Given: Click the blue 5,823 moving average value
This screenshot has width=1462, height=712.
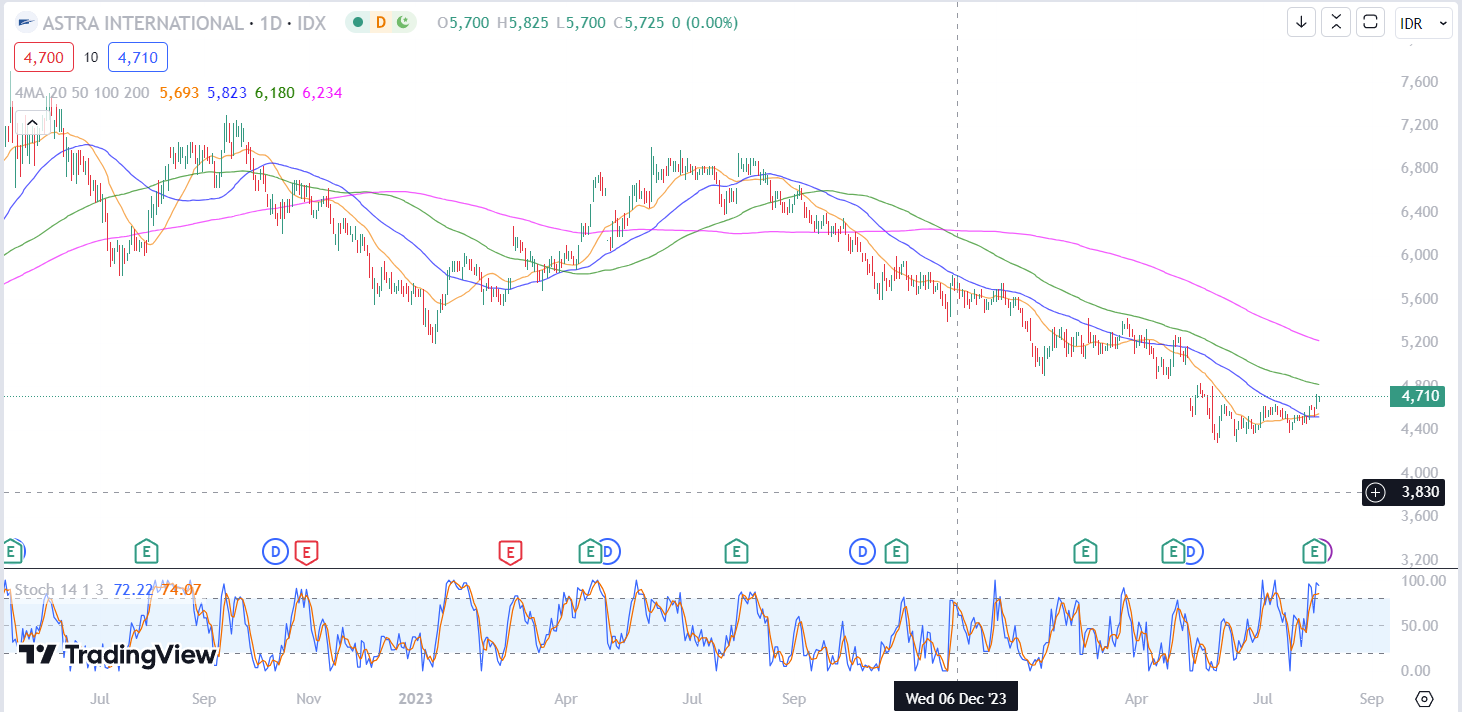Looking at the screenshot, I should [x=226, y=92].
